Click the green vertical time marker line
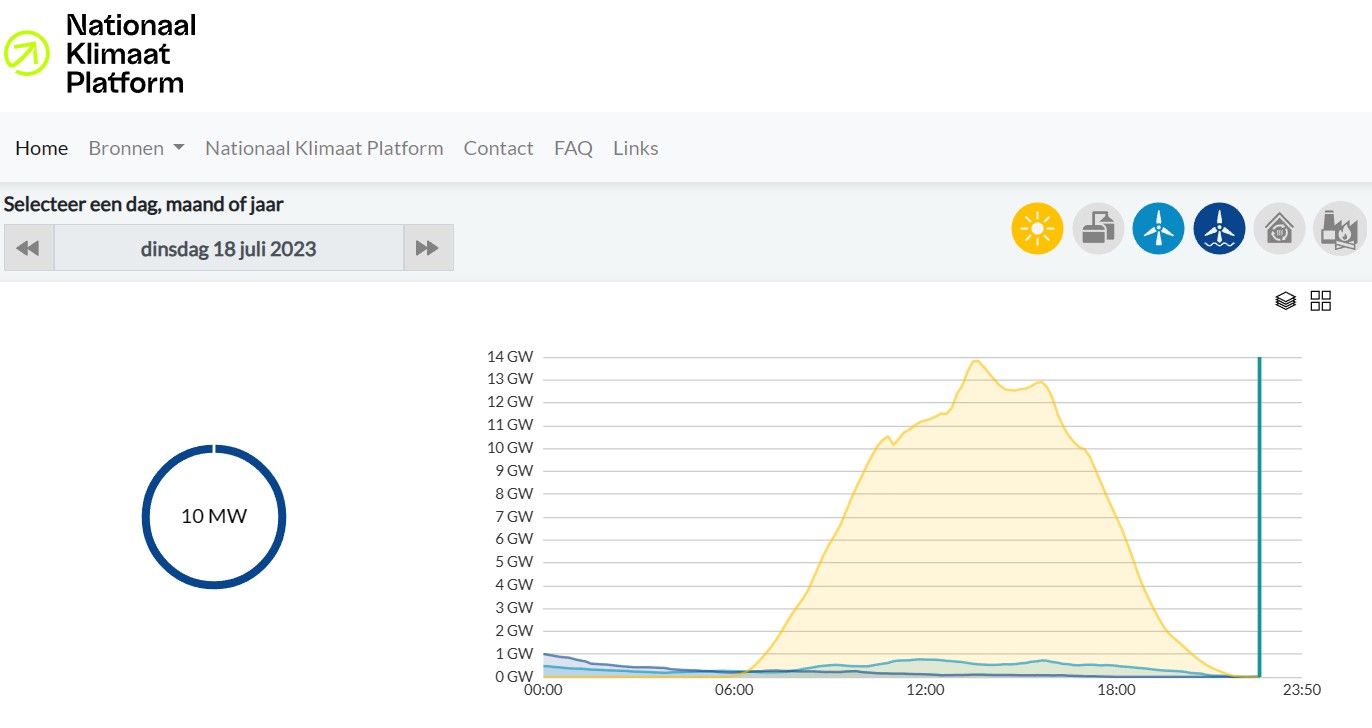1372x728 pixels. 1259,516
